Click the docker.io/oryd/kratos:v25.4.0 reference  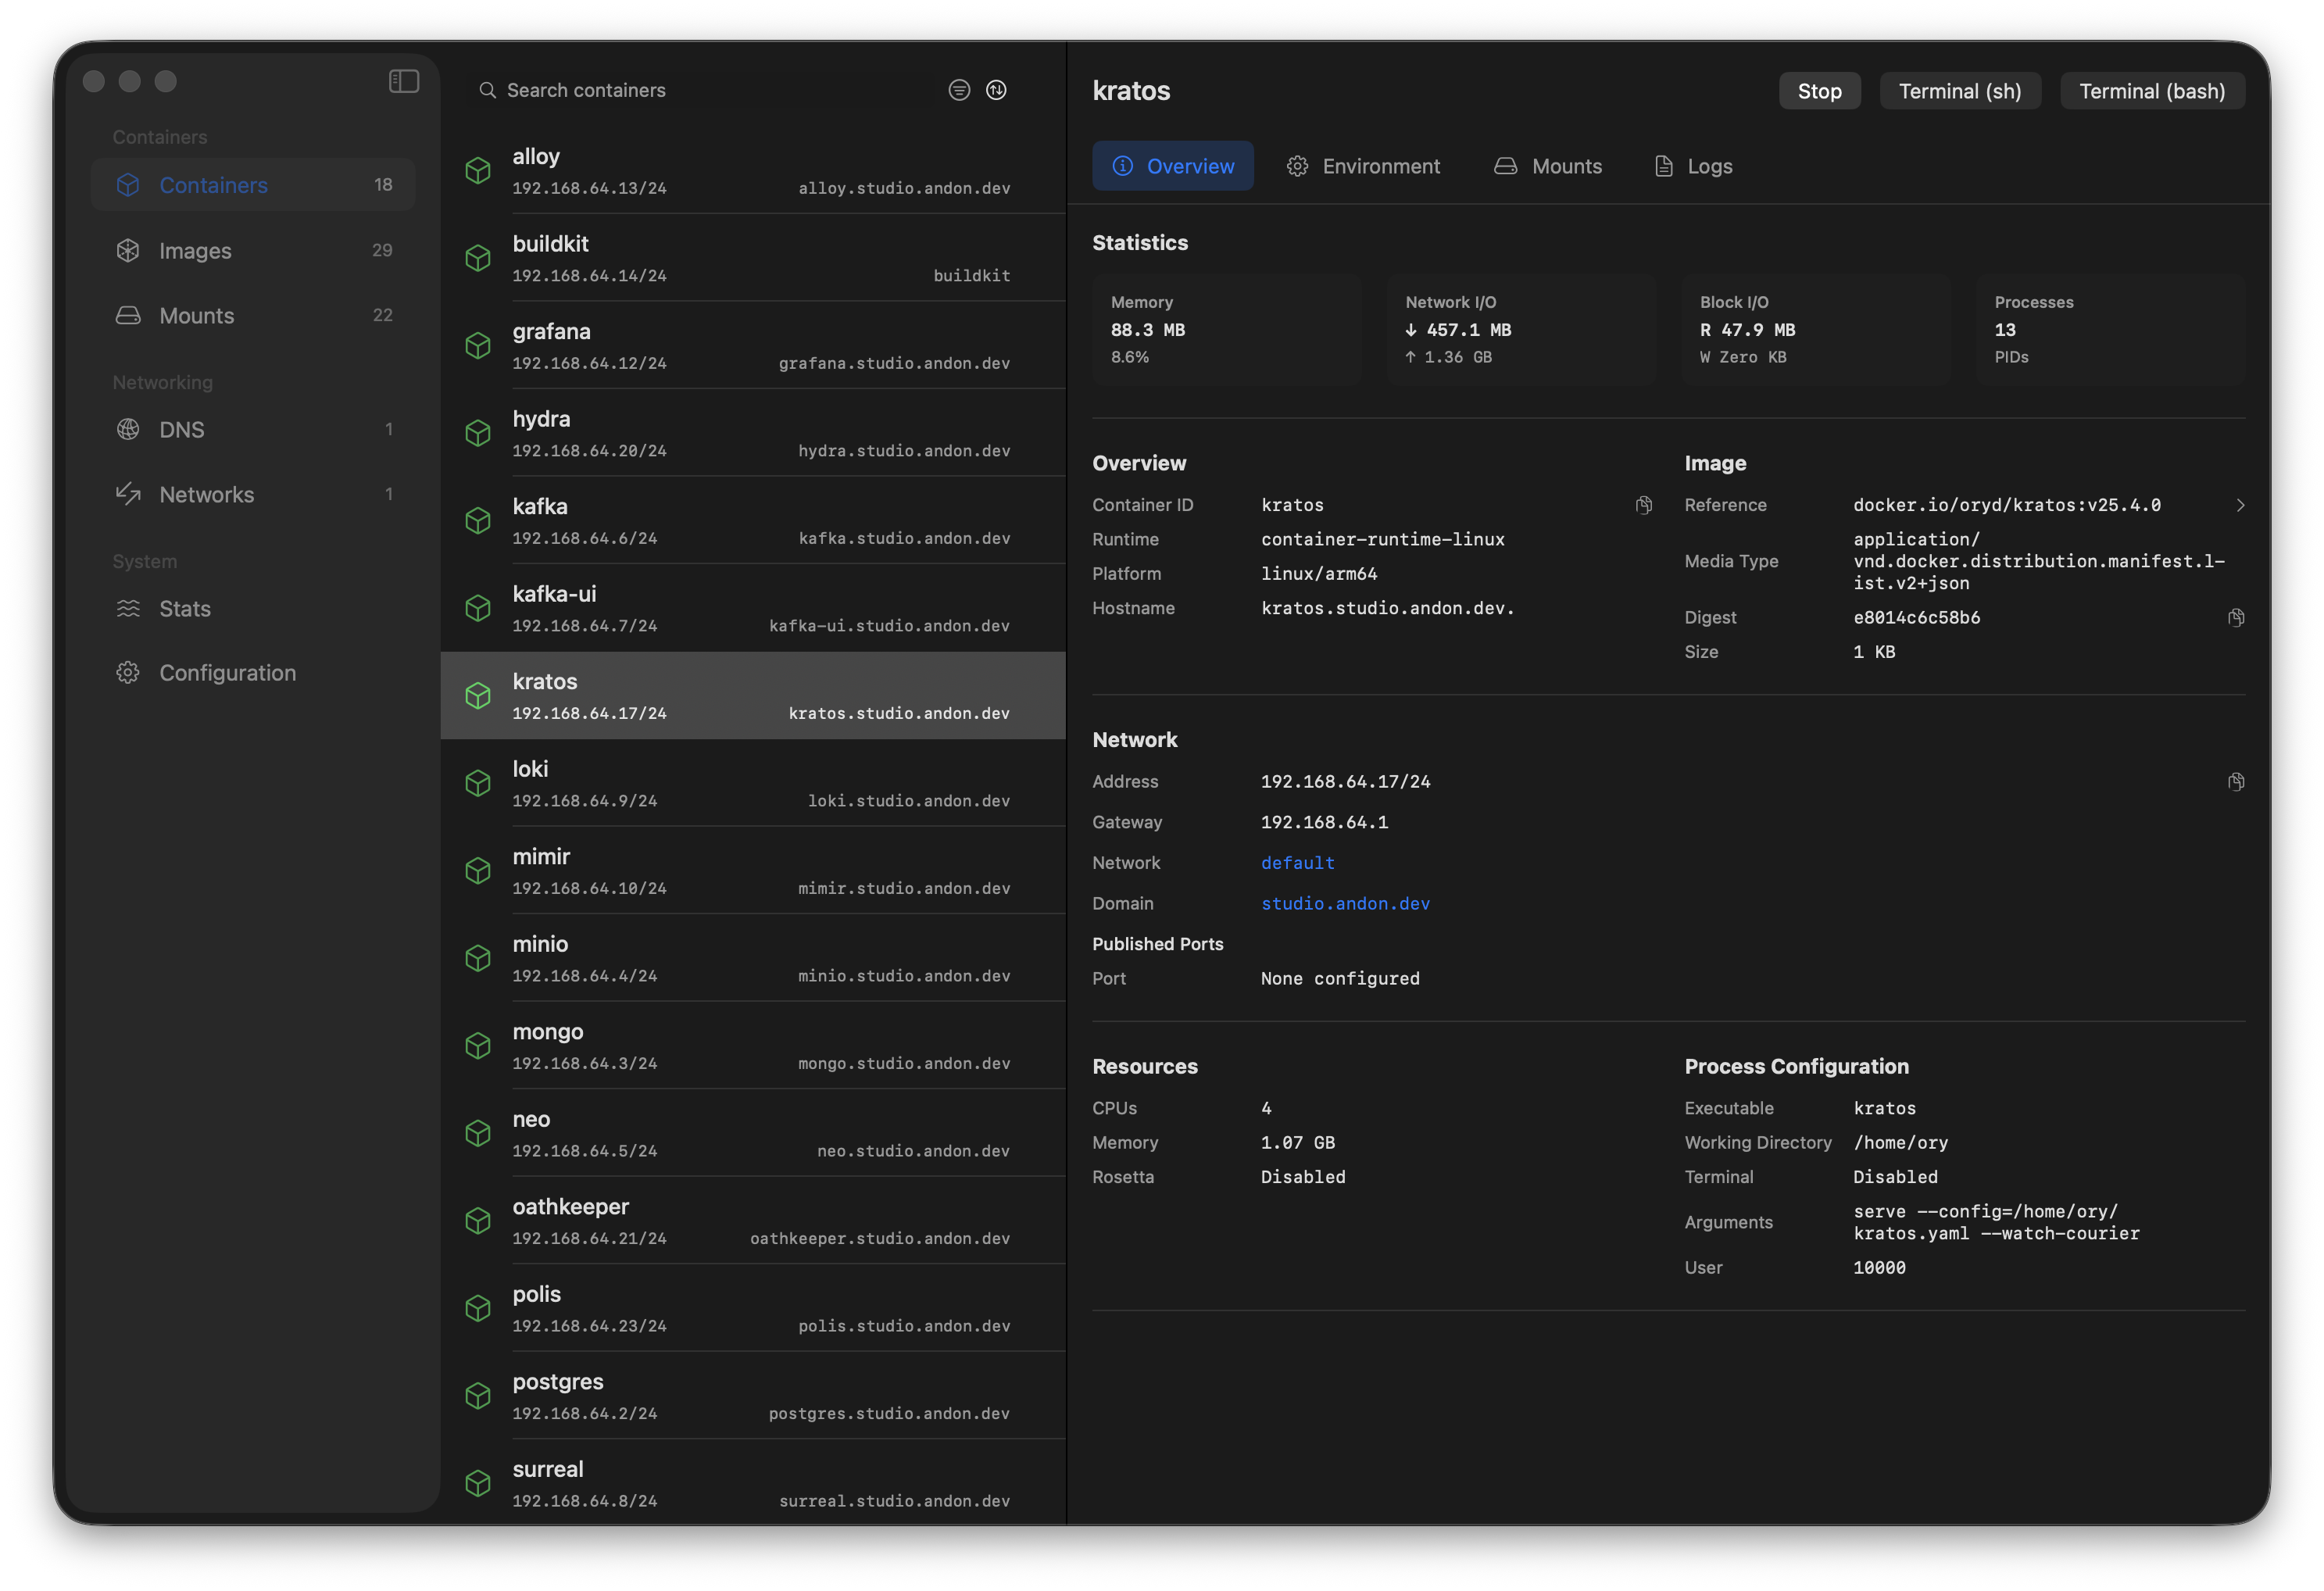2006,505
